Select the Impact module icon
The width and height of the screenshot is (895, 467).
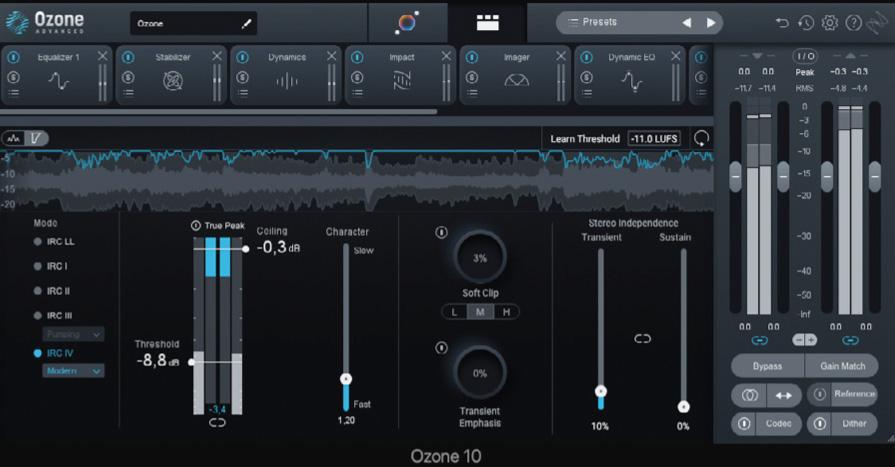coord(402,81)
